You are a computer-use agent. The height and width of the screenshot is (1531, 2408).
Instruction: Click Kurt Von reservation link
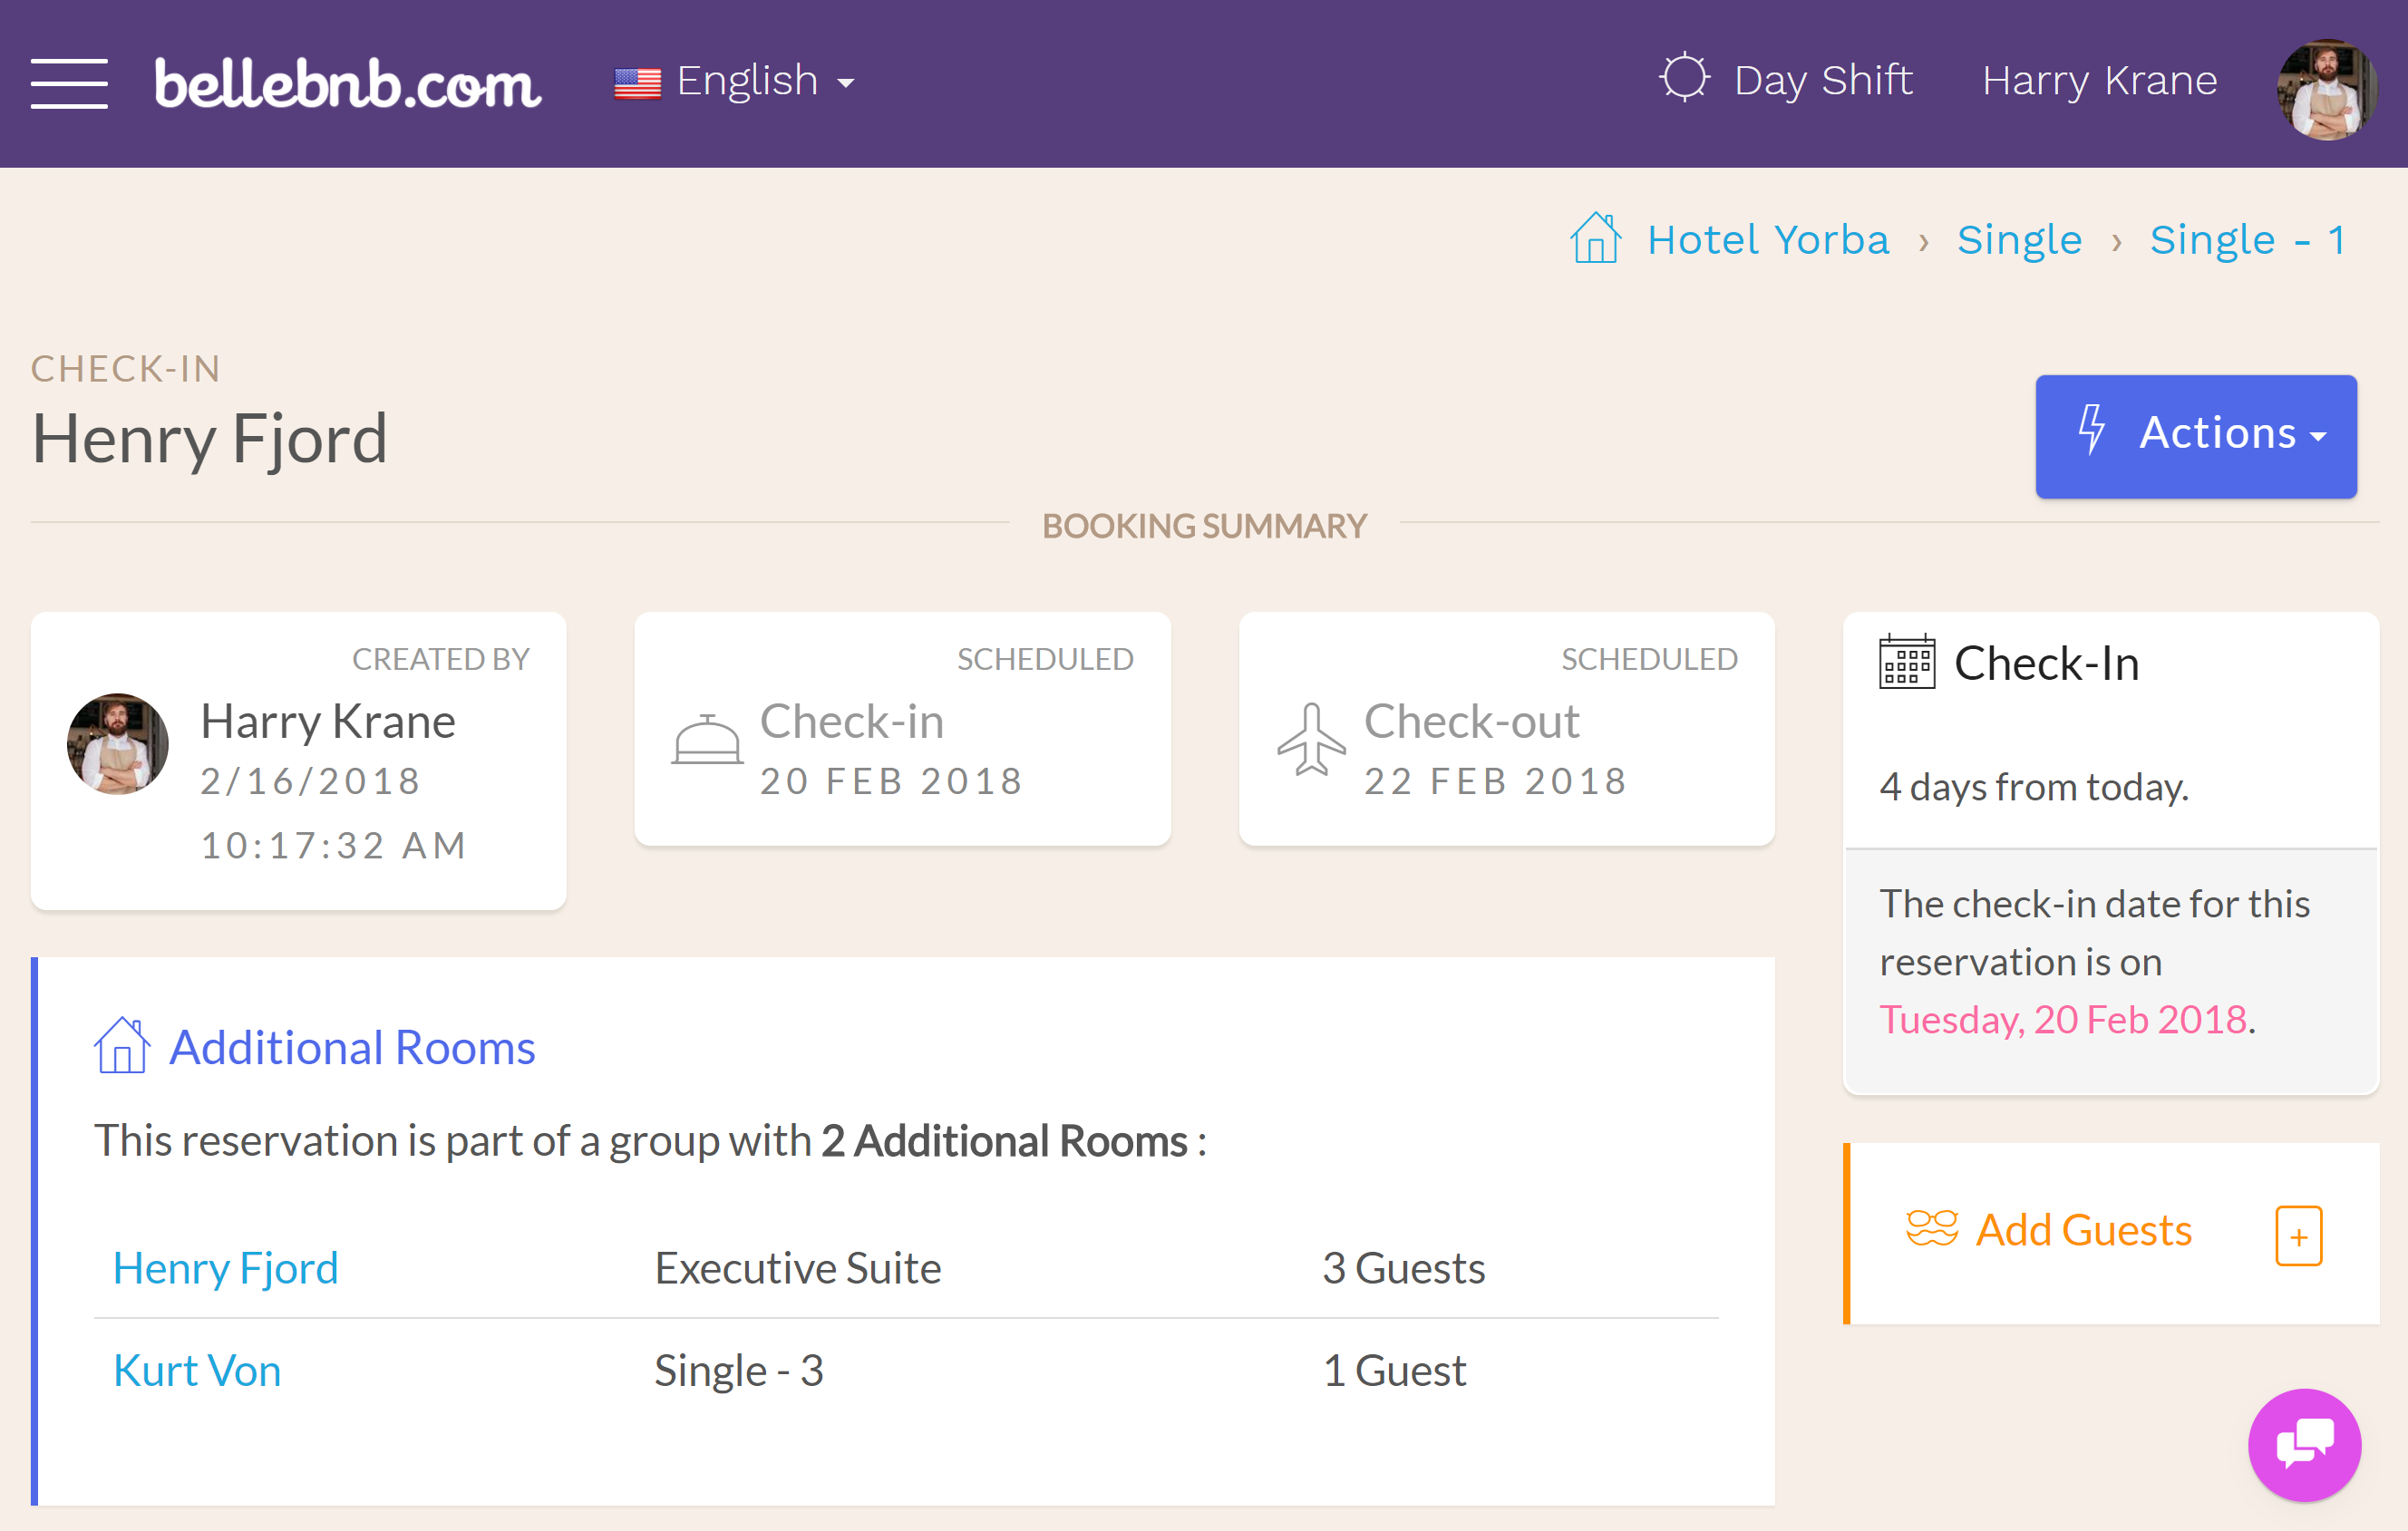pyautogui.click(x=197, y=1368)
